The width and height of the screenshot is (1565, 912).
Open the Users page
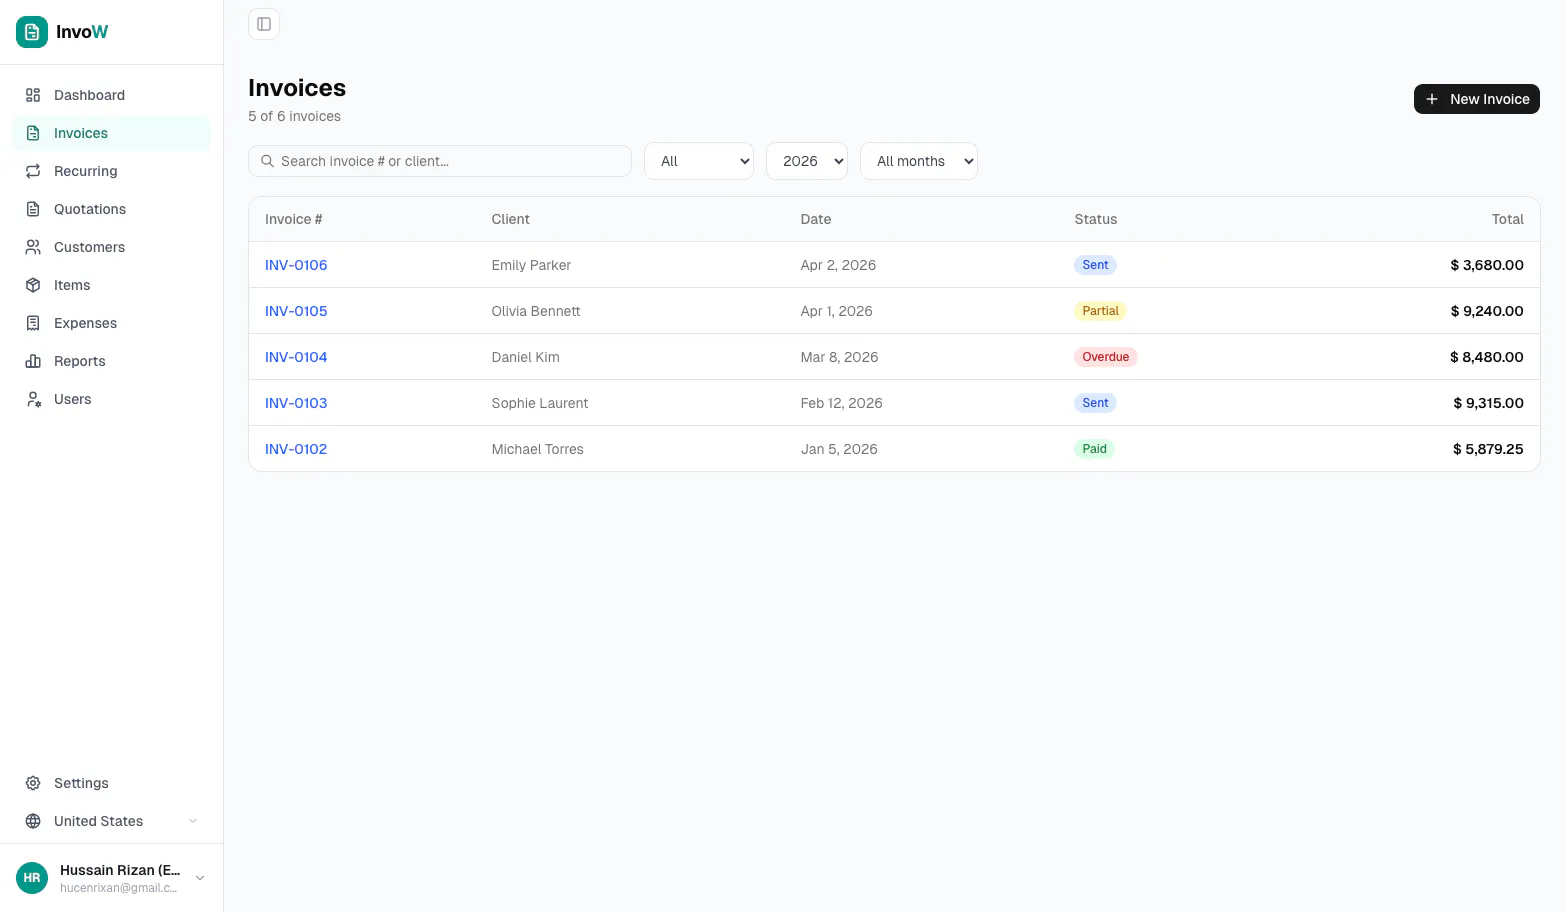[111, 399]
